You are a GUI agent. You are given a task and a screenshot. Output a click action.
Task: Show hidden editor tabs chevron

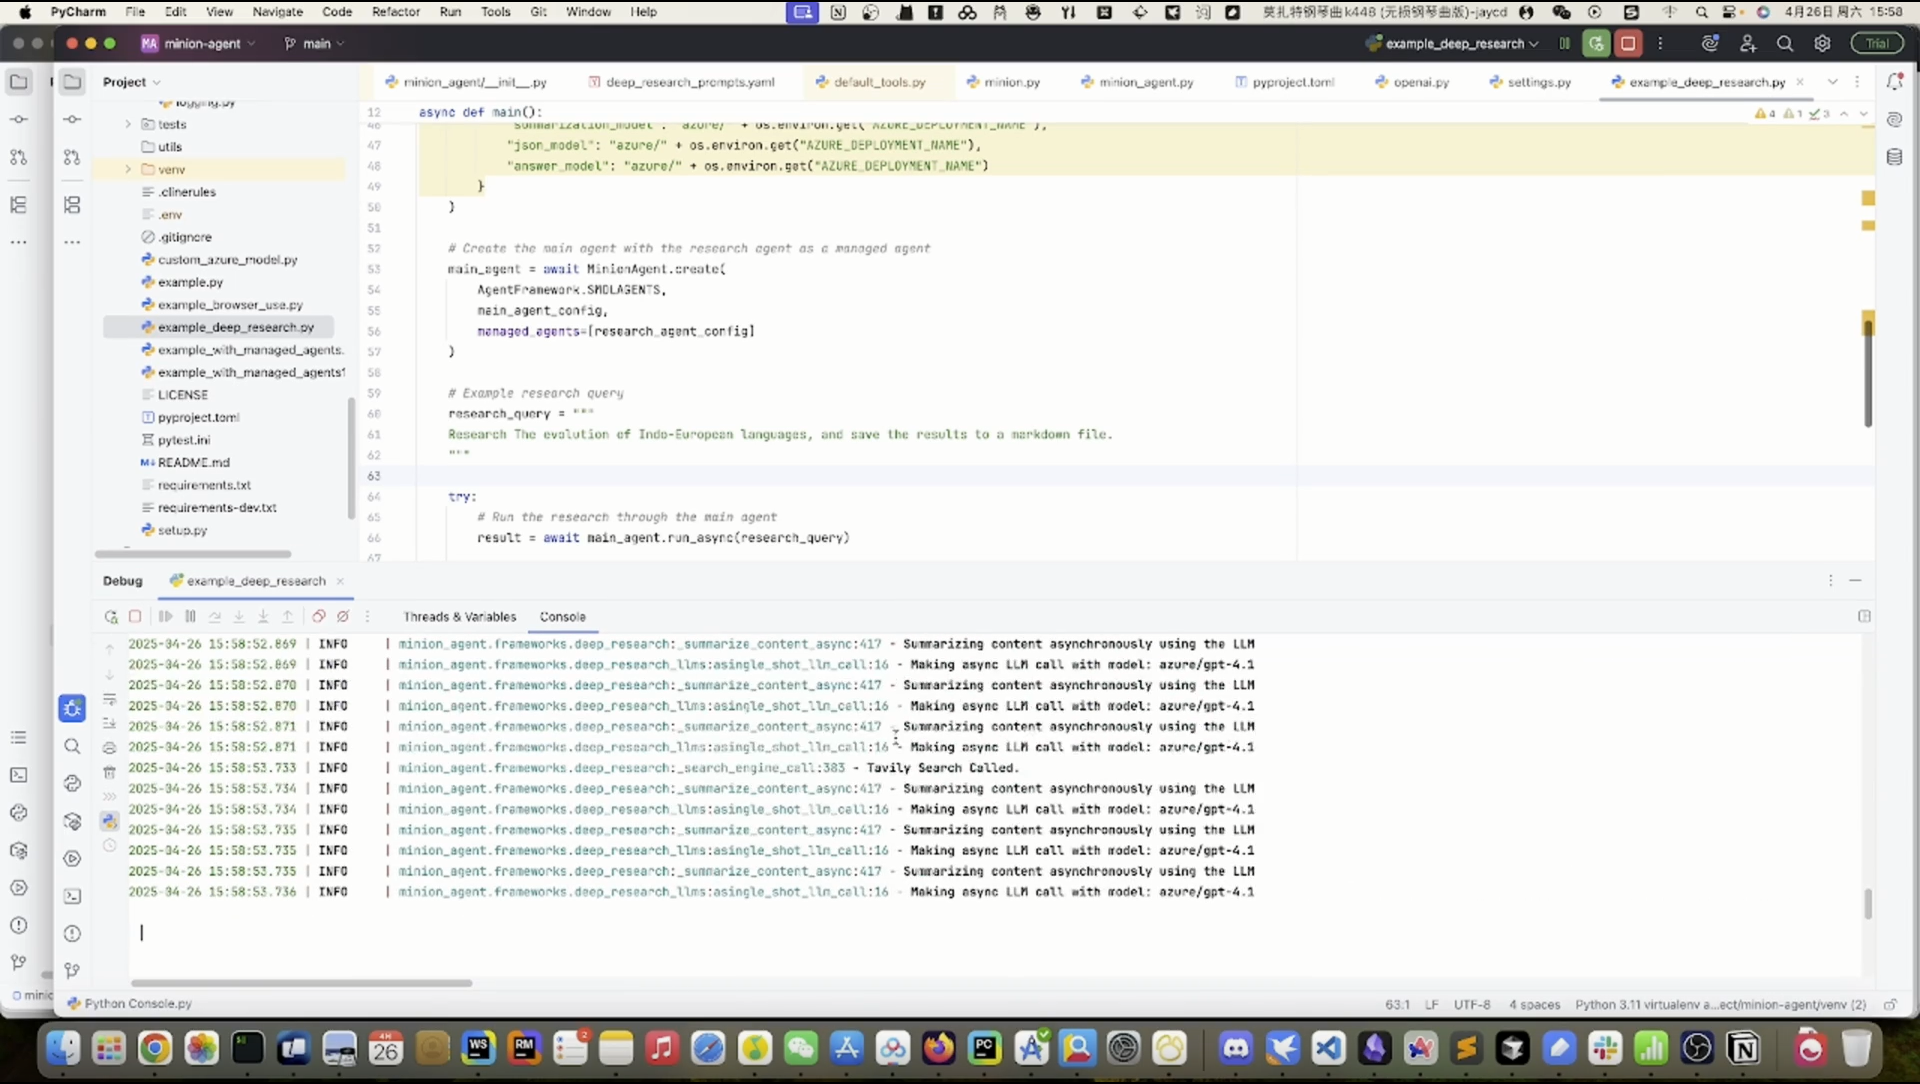1832,82
